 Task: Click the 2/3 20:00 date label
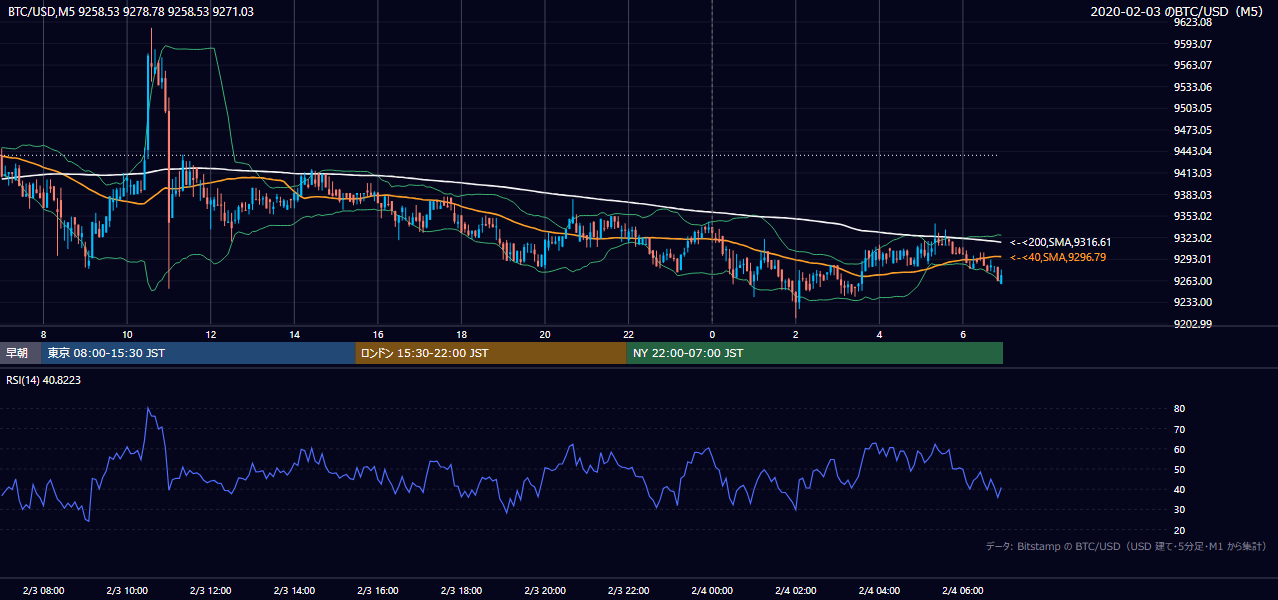[545, 591]
